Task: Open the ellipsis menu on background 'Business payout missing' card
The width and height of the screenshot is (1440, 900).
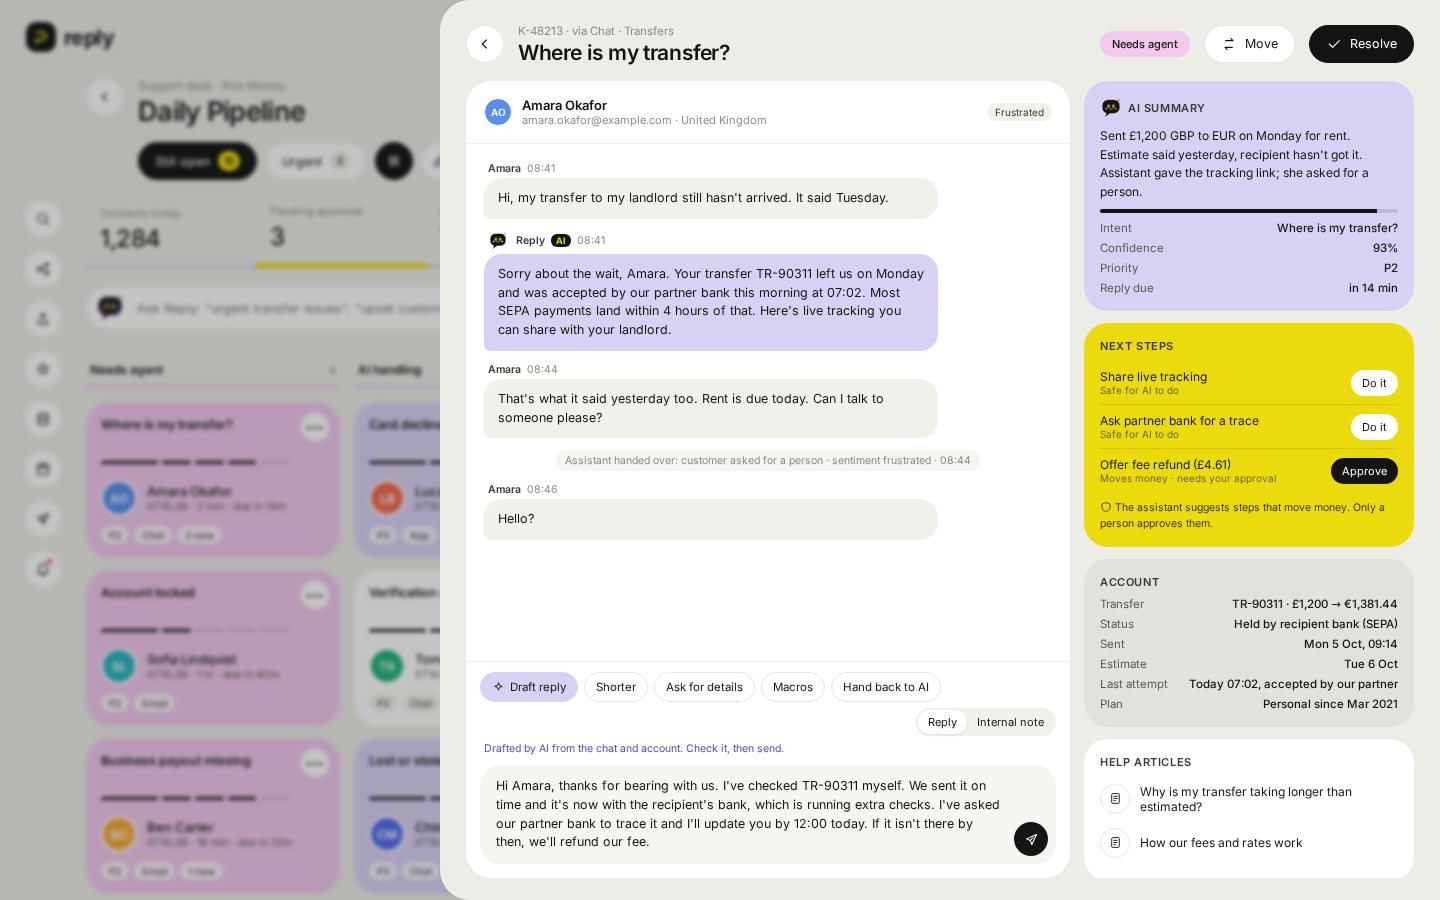Action: pos(315,763)
